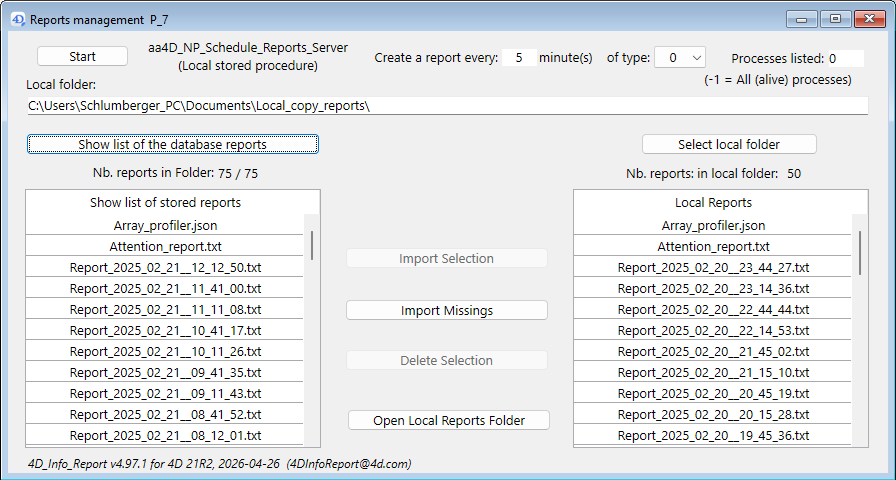Click the minutes interval input field

click(x=518, y=58)
